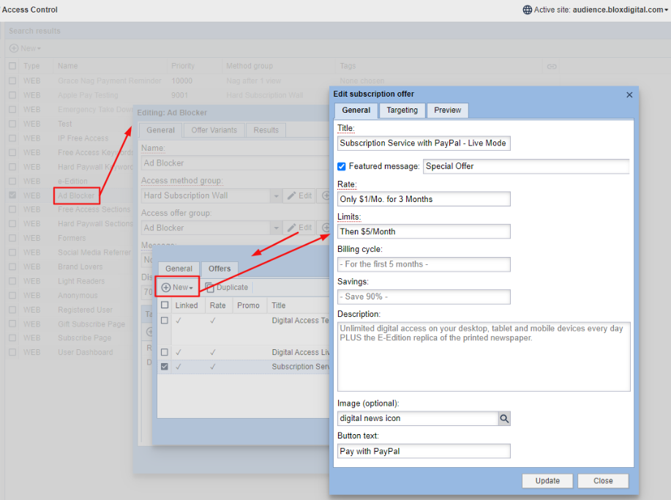Expand the Access offer group dropdown

tap(274, 228)
